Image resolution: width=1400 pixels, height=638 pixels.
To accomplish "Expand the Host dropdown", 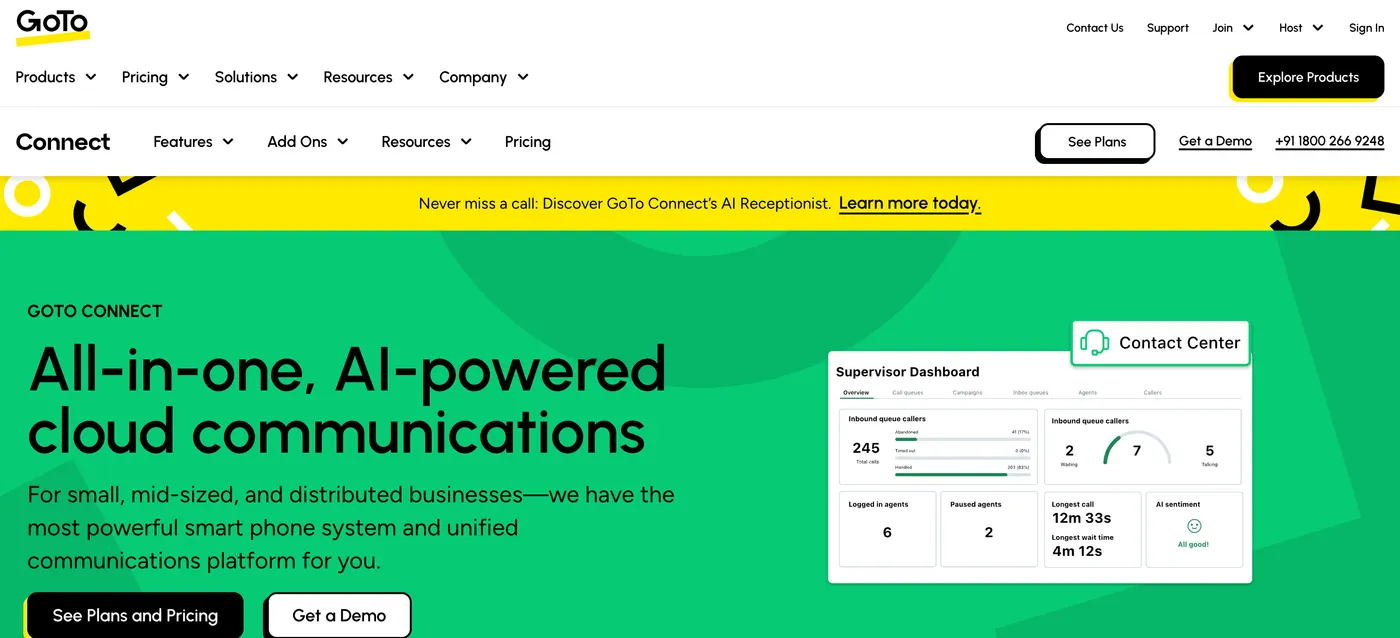I will [x=1301, y=28].
